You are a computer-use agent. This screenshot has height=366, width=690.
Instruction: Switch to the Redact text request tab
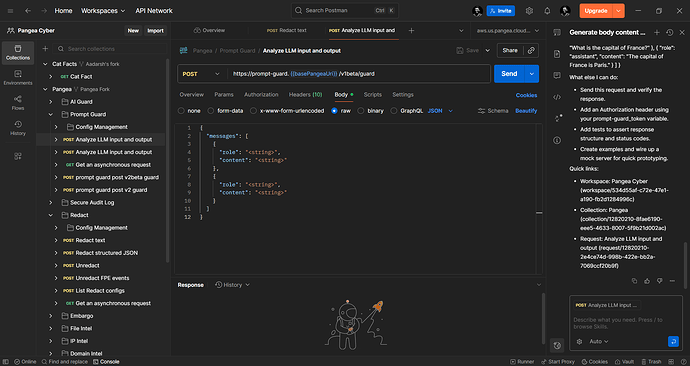tap(287, 30)
